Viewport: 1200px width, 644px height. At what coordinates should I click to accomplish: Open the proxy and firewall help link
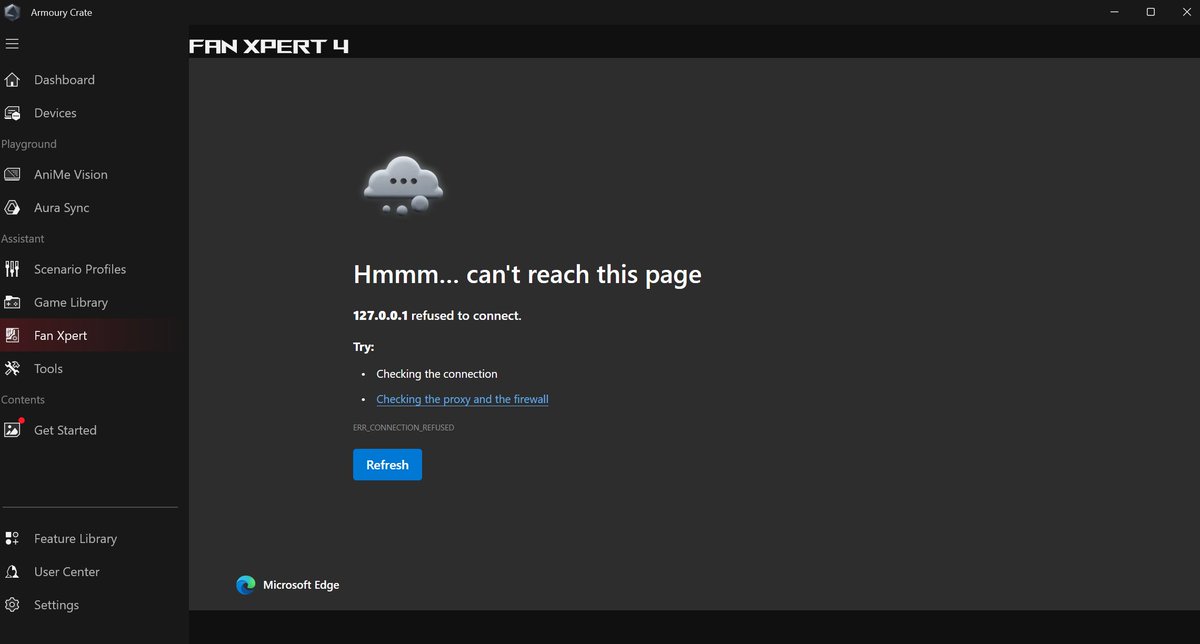tap(462, 399)
